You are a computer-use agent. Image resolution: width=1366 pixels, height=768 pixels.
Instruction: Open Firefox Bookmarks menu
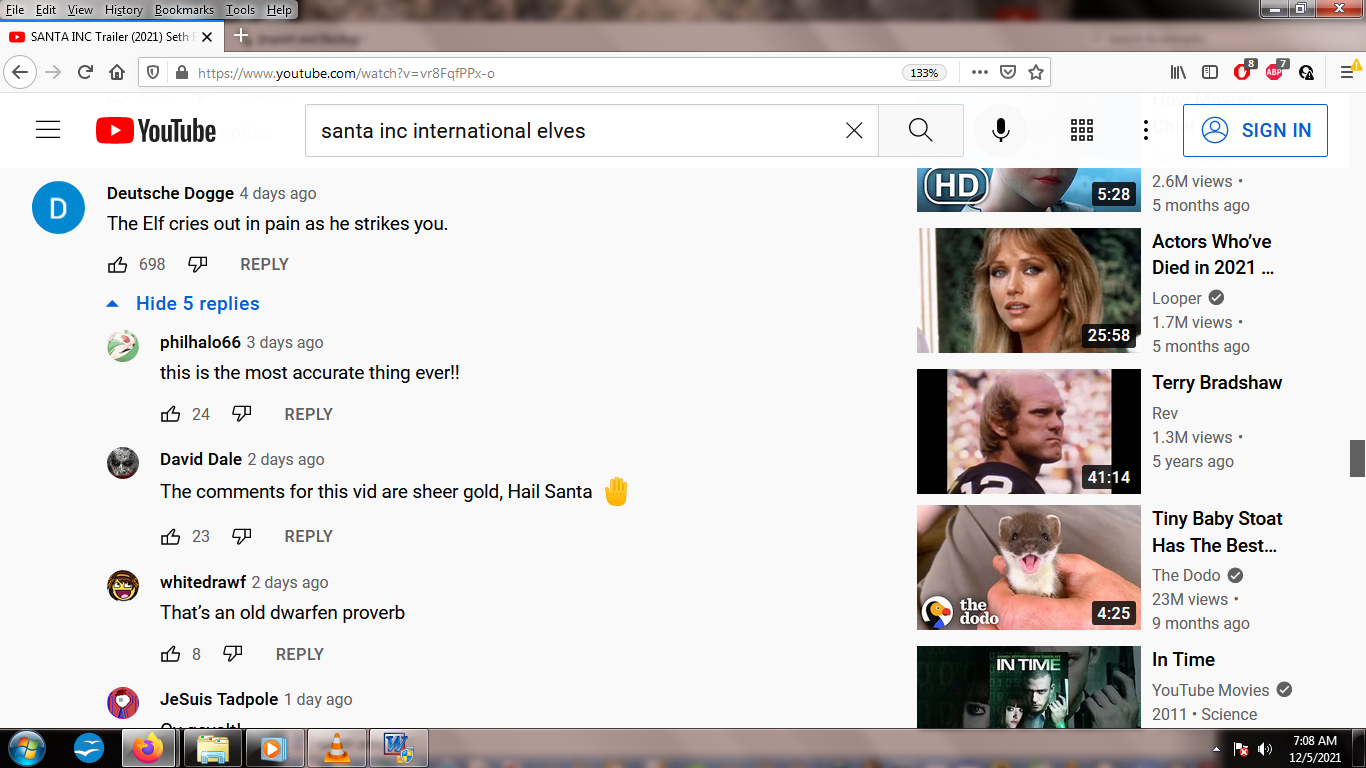184,10
